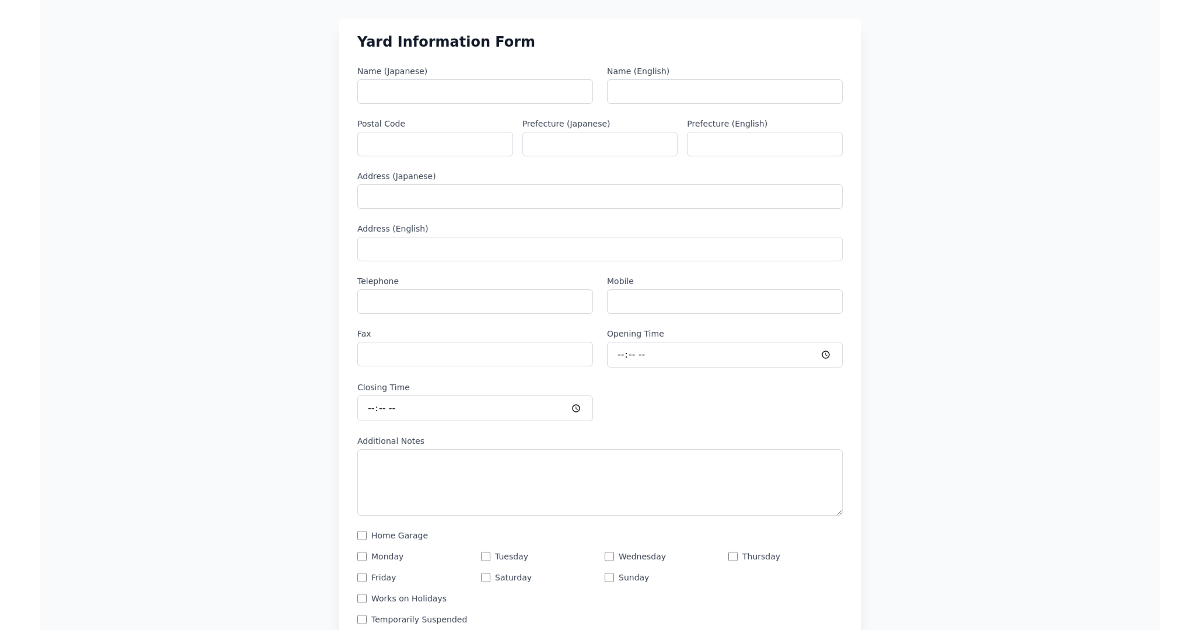Enable the Friday checkbox
The width and height of the screenshot is (1200, 630).
click(362, 577)
